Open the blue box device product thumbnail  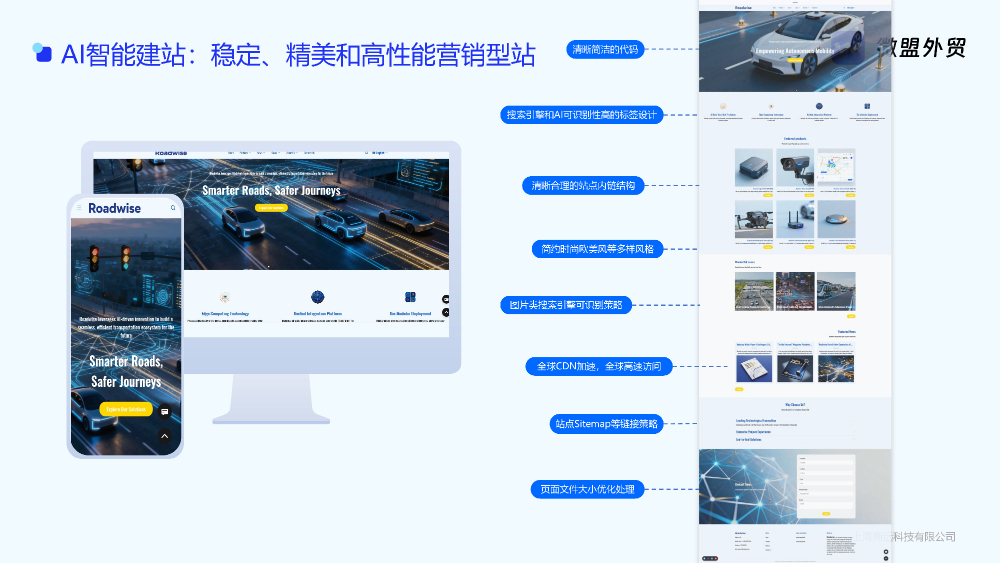tap(754, 168)
